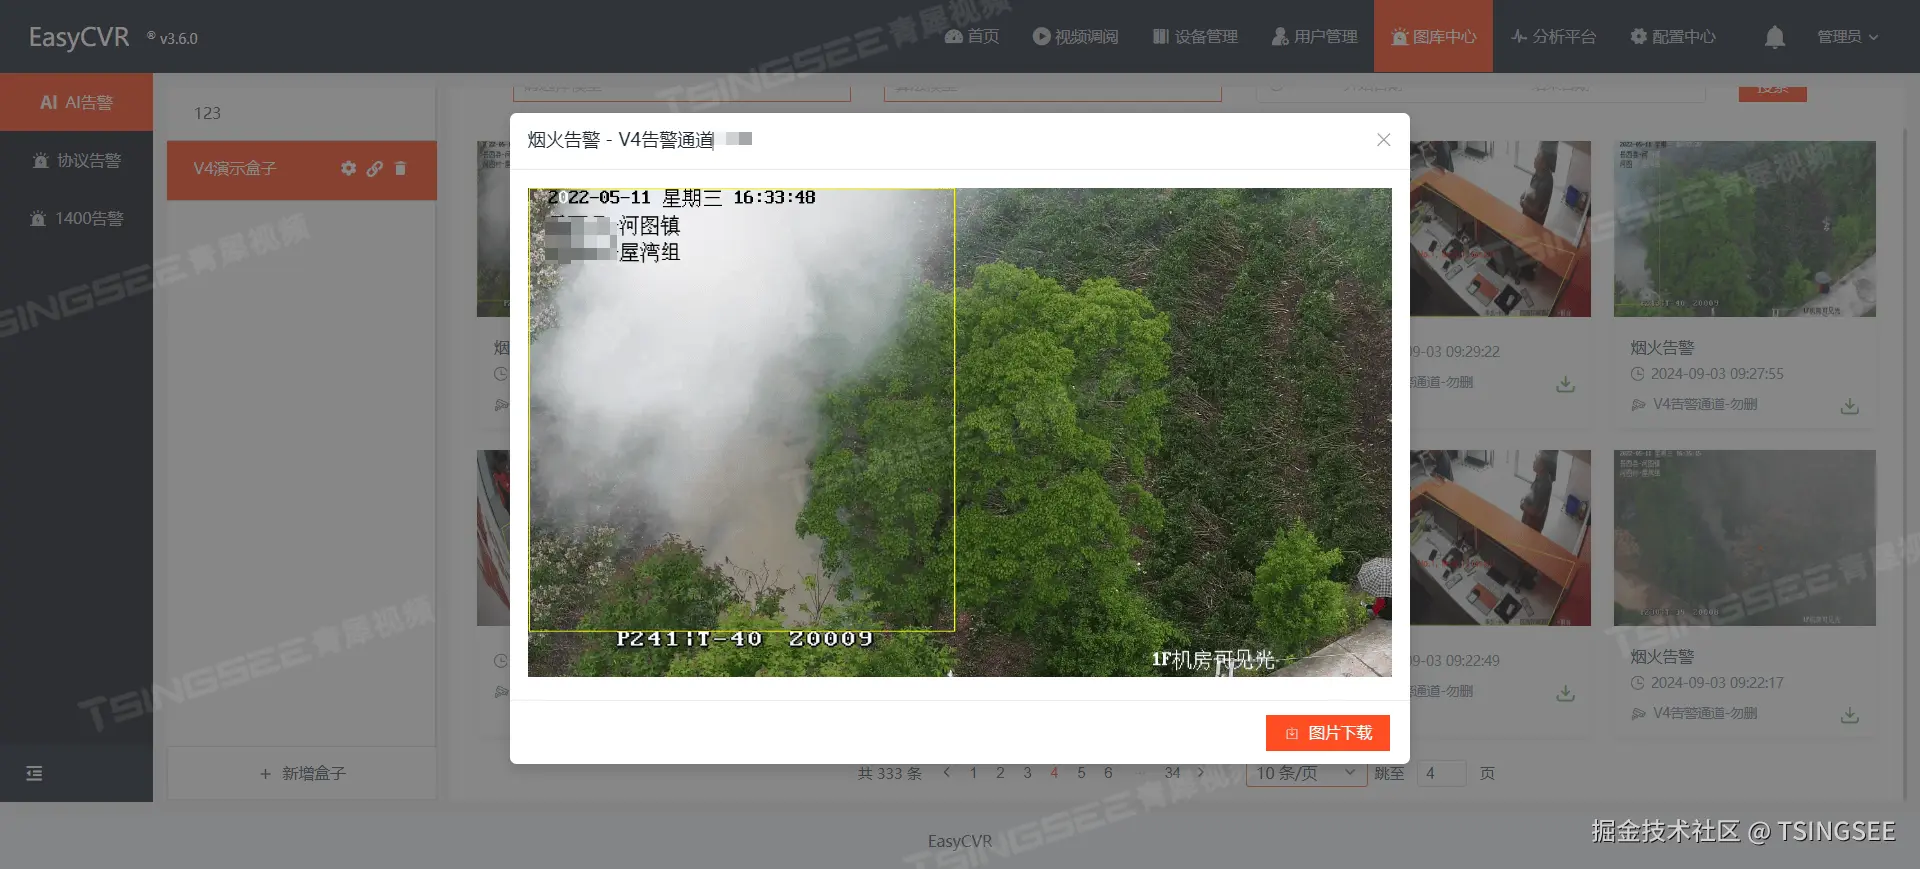
Task: Open the 09:22:49 office alarm thumbnail
Action: [1500, 538]
